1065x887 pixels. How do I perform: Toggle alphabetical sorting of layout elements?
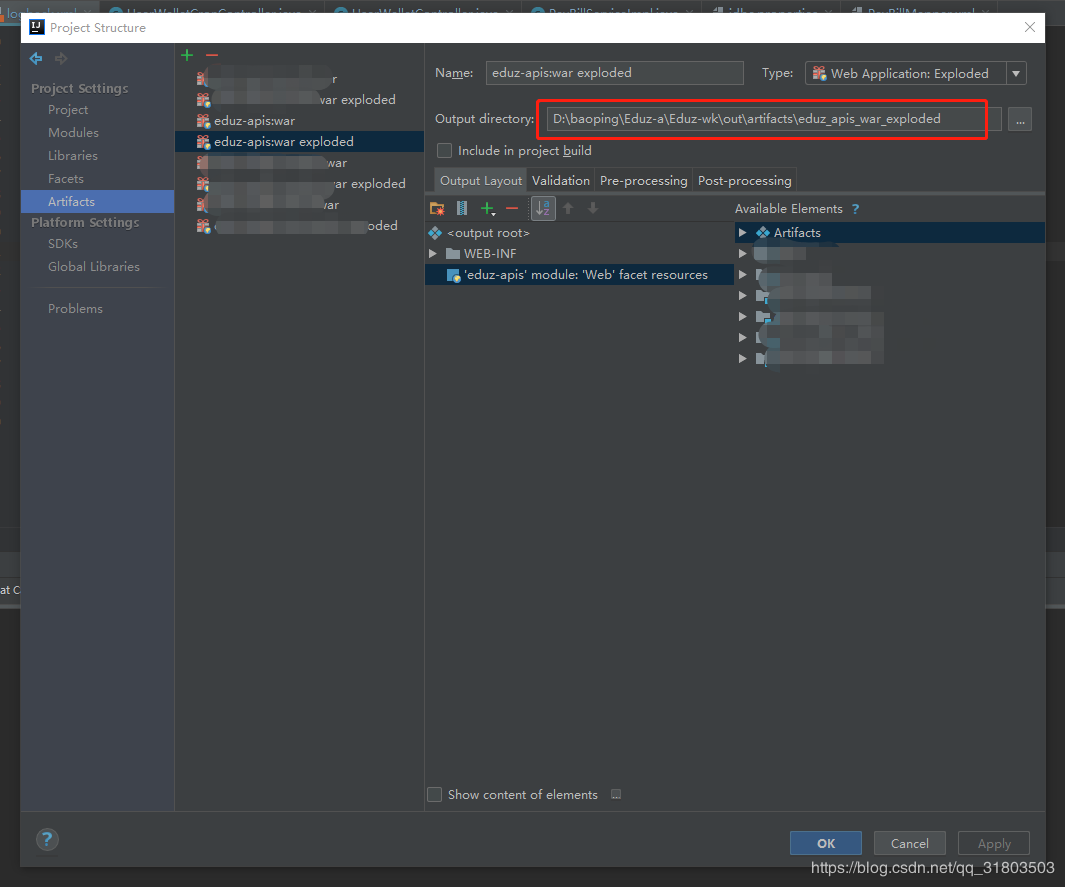pyautogui.click(x=541, y=208)
